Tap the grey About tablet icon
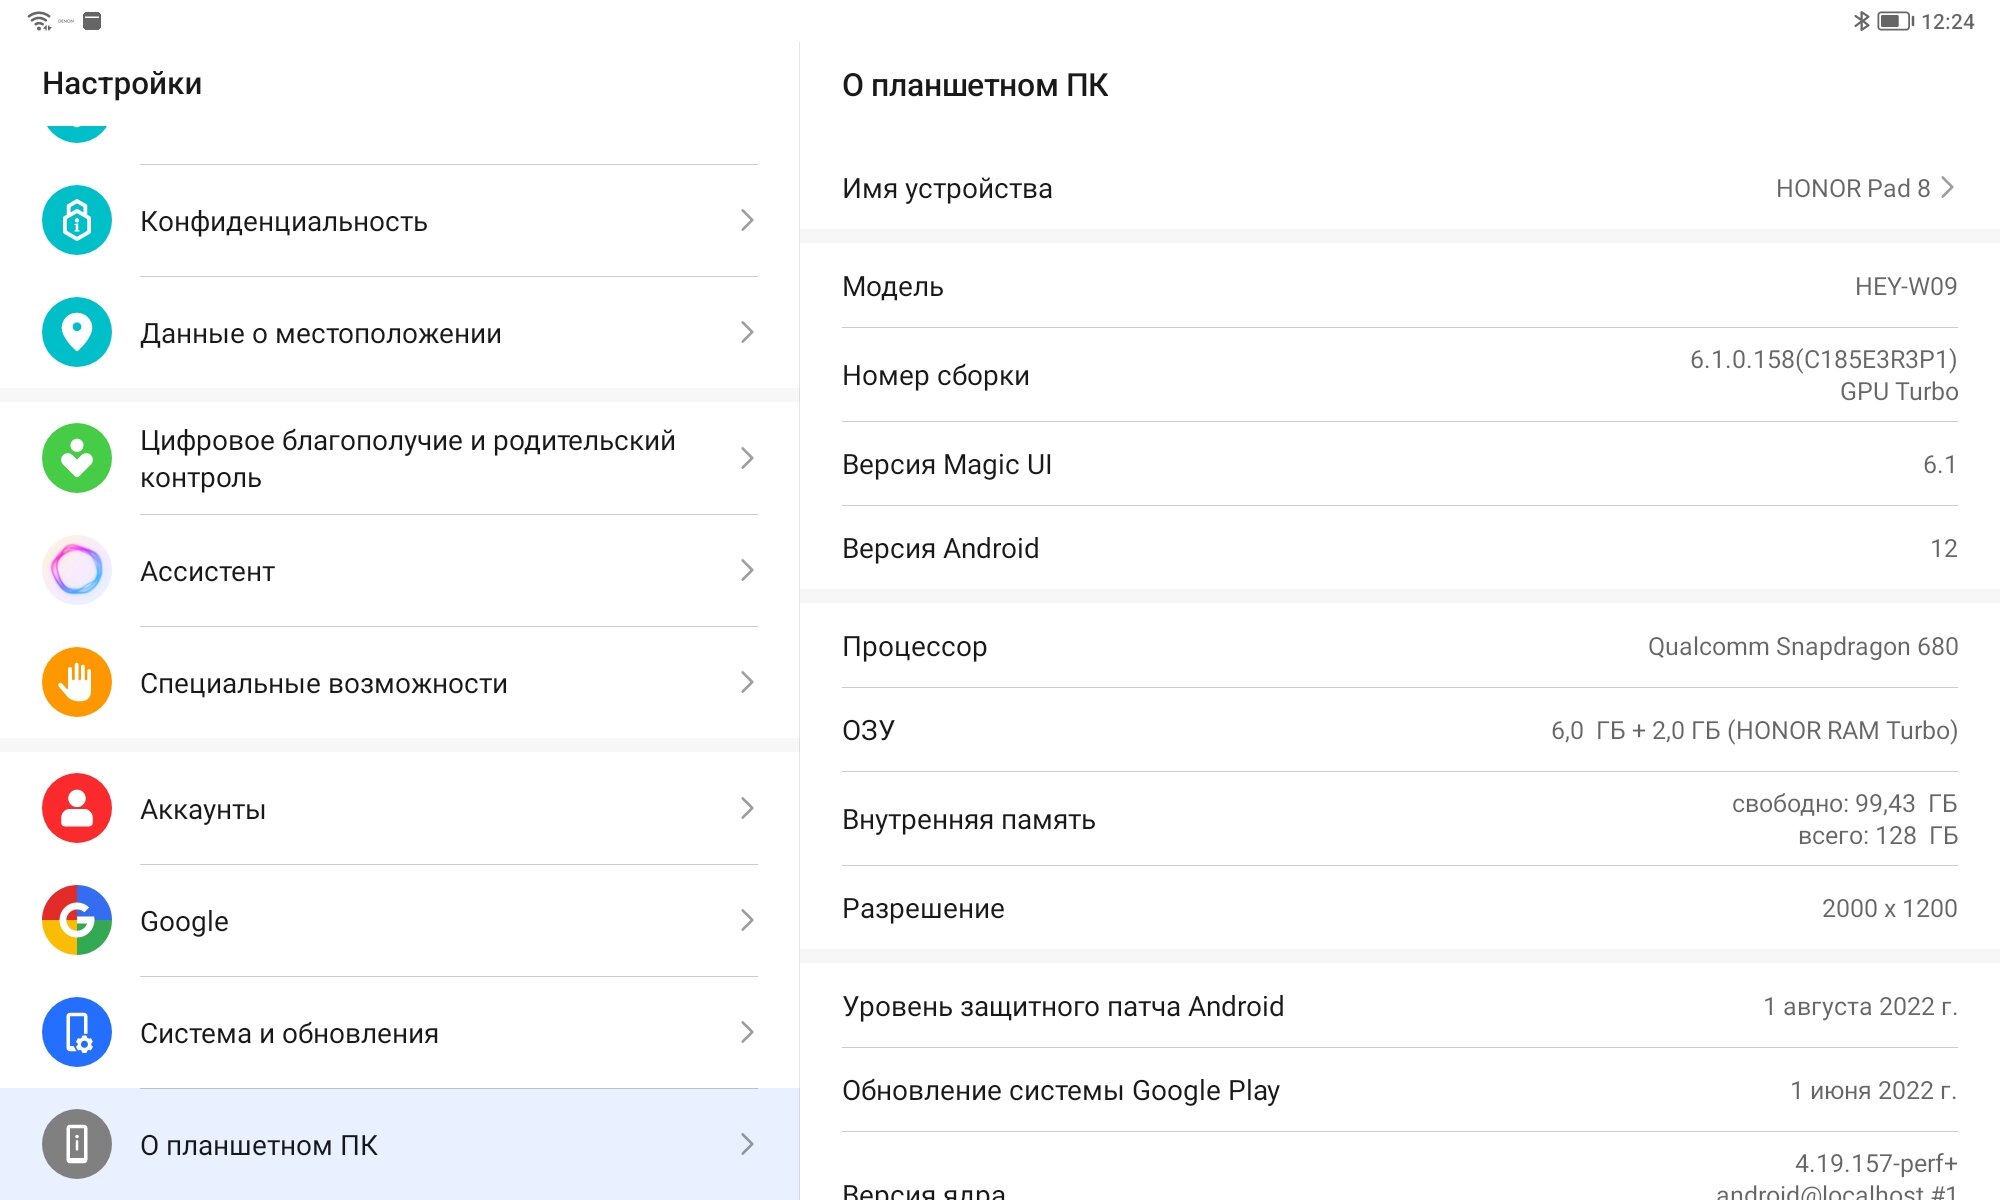This screenshot has width=2000, height=1200. click(77, 1144)
